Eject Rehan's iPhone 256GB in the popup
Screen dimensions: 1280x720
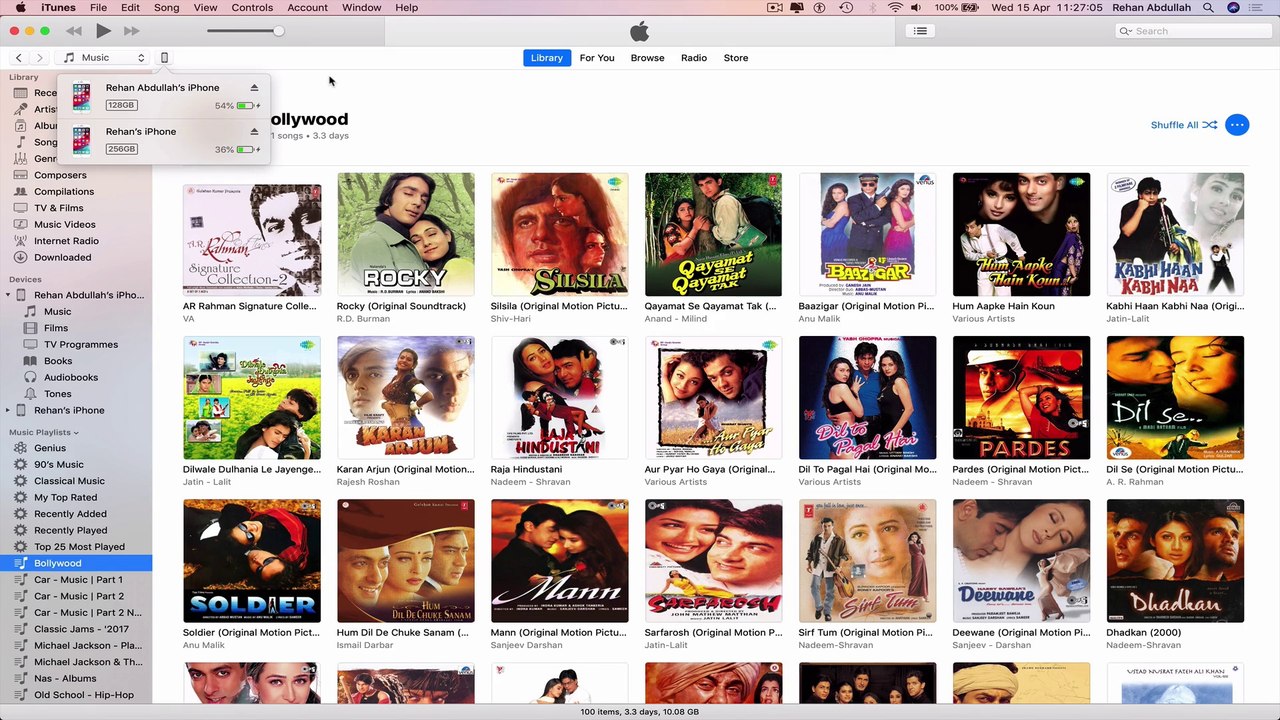[x=254, y=132]
